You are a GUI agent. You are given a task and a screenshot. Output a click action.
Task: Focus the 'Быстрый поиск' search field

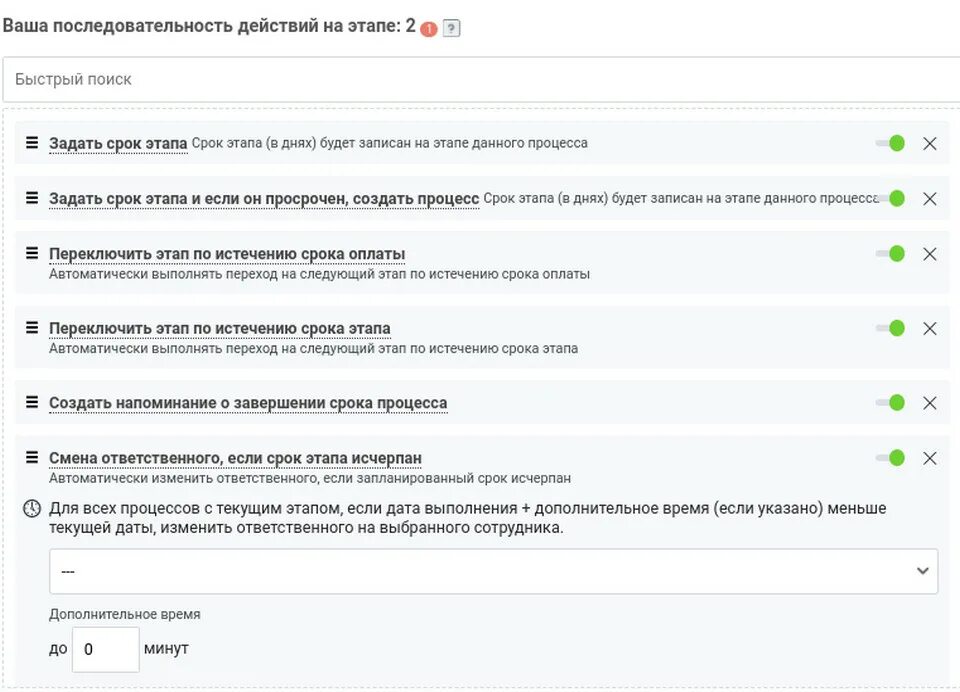(x=480, y=79)
